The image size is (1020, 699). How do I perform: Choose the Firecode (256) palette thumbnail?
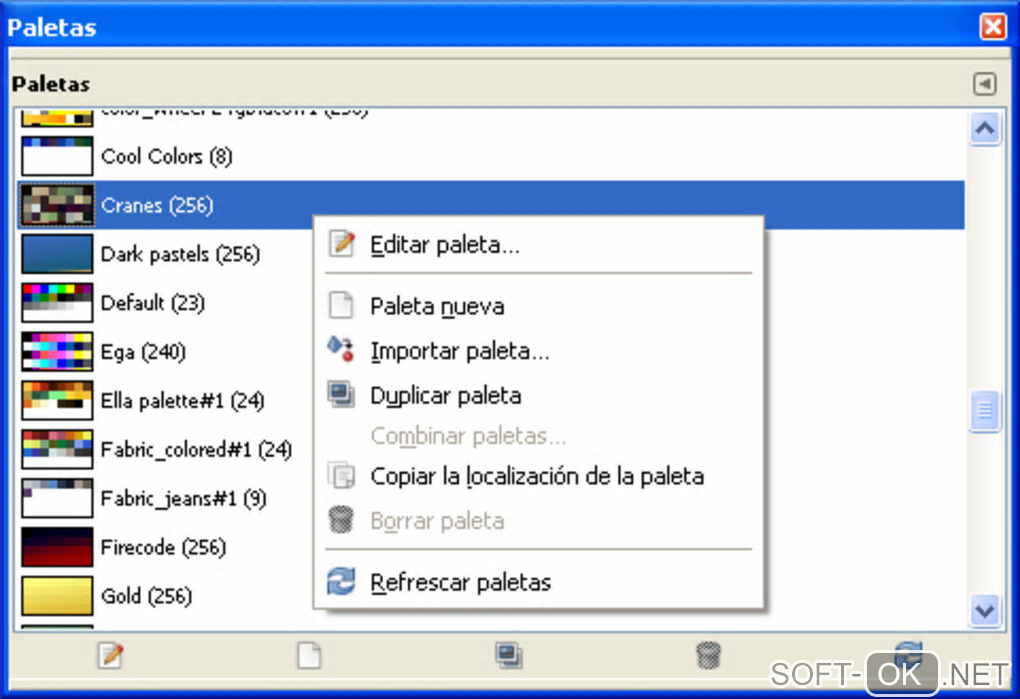pyautogui.click(x=57, y=548)
